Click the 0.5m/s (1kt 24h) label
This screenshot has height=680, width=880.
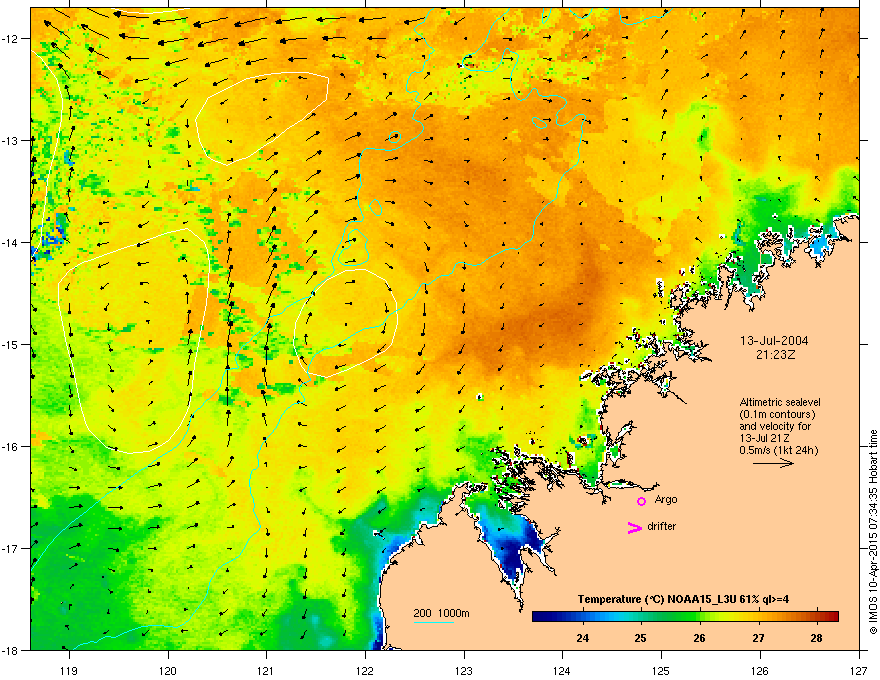click(778, 450)
